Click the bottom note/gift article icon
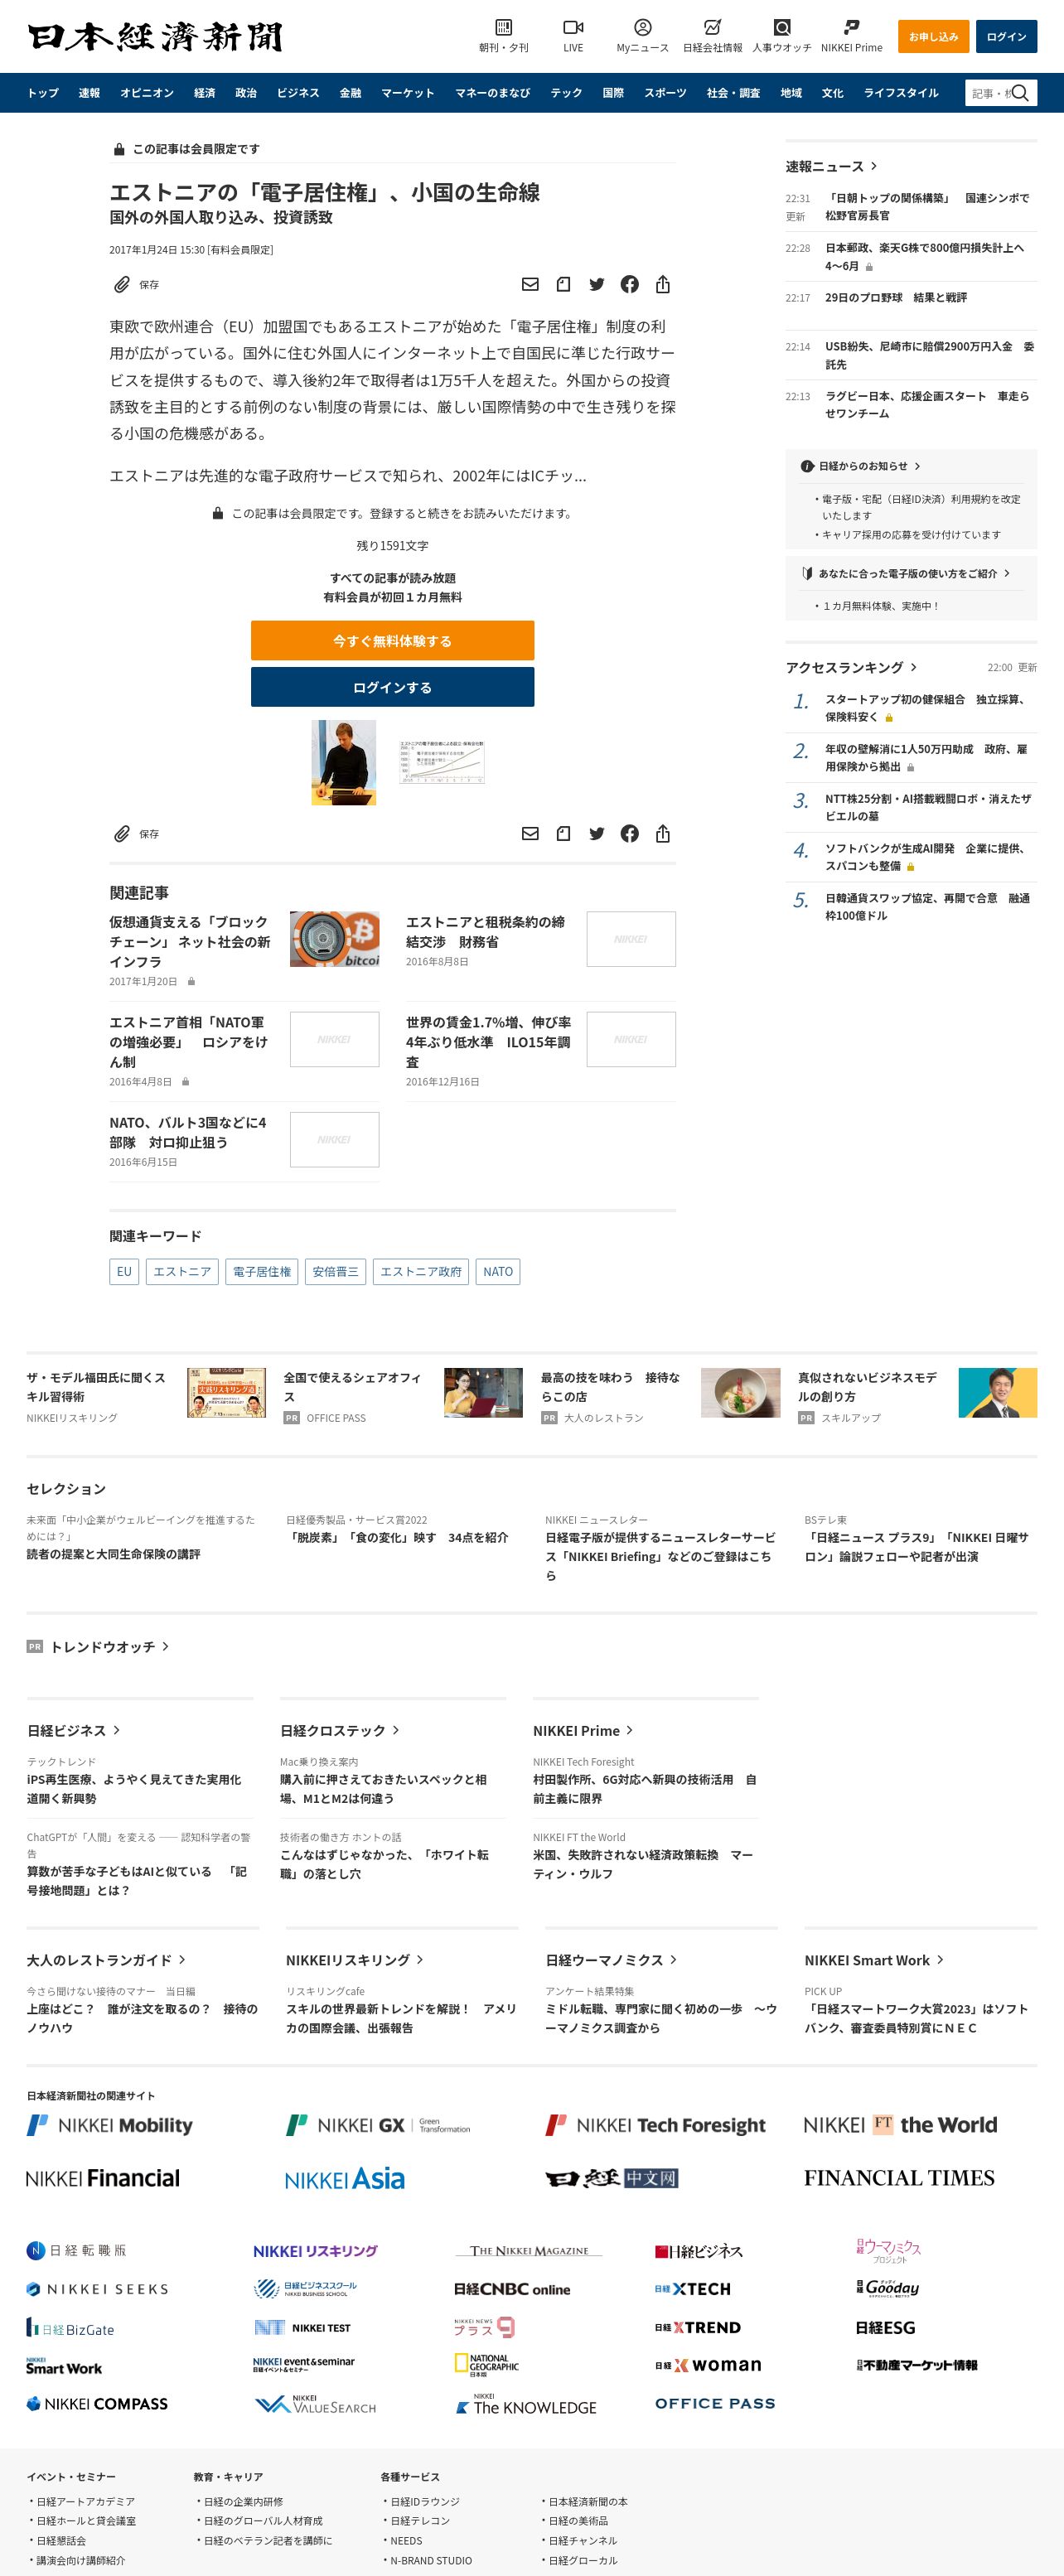The width and height of the screenshot is (1064, 2576). pyautogui.click(x=563, y=834)
